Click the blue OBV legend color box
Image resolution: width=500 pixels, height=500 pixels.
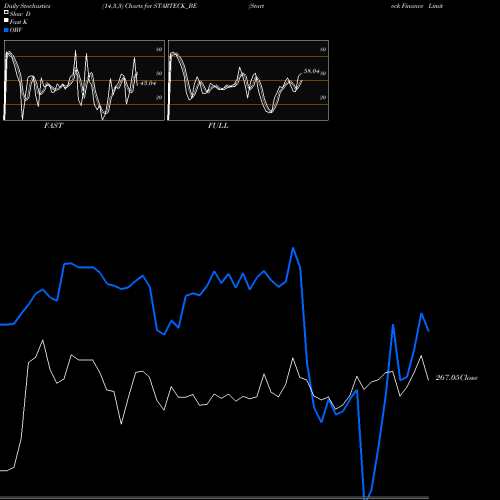click(6, 30)
